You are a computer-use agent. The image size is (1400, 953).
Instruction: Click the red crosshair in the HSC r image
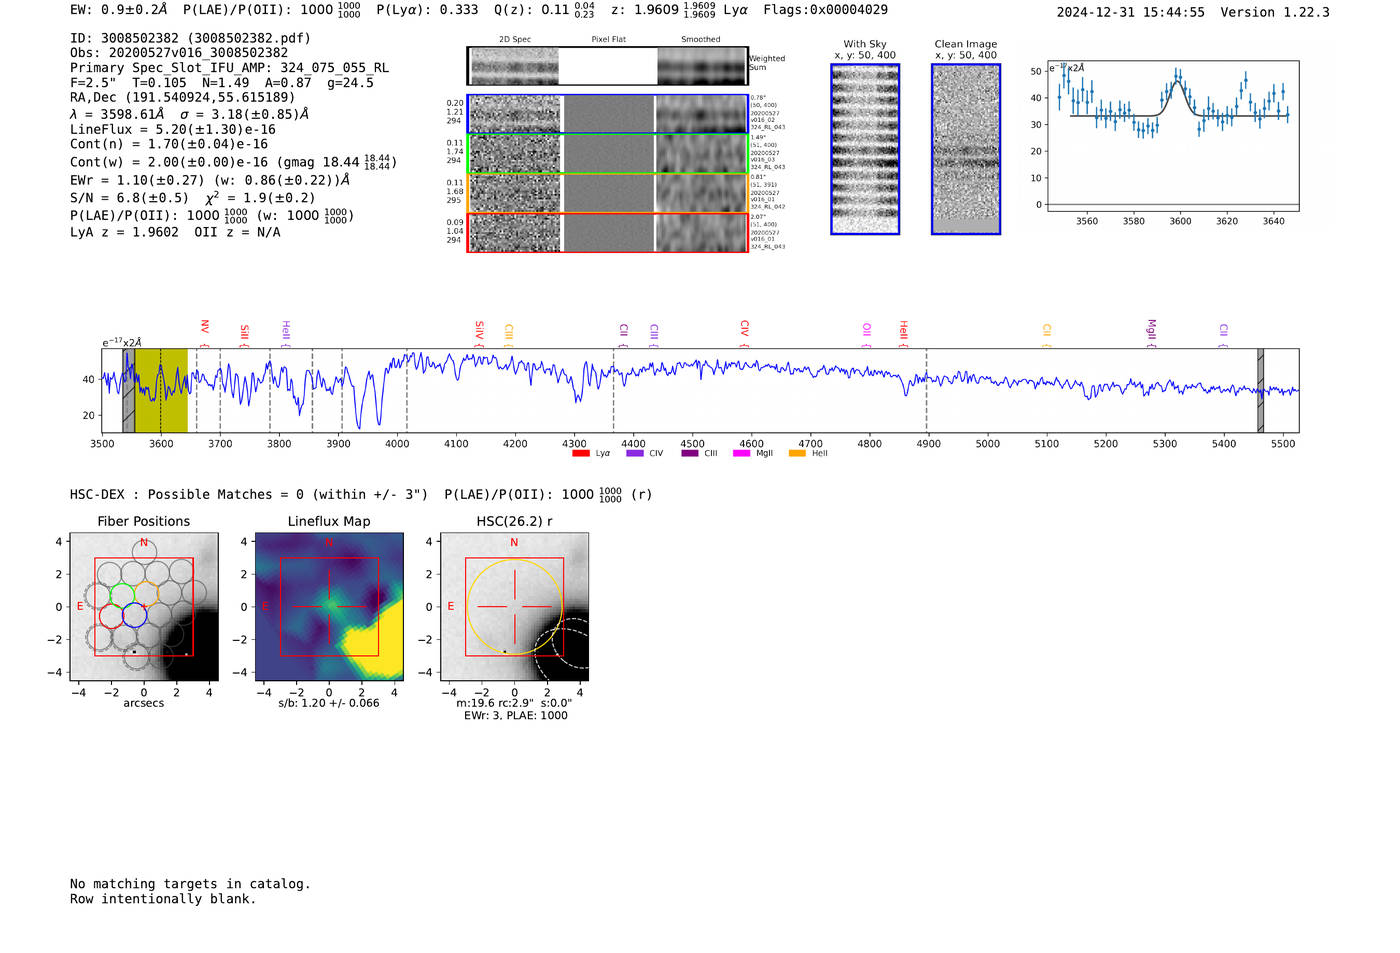click(514, 607)
